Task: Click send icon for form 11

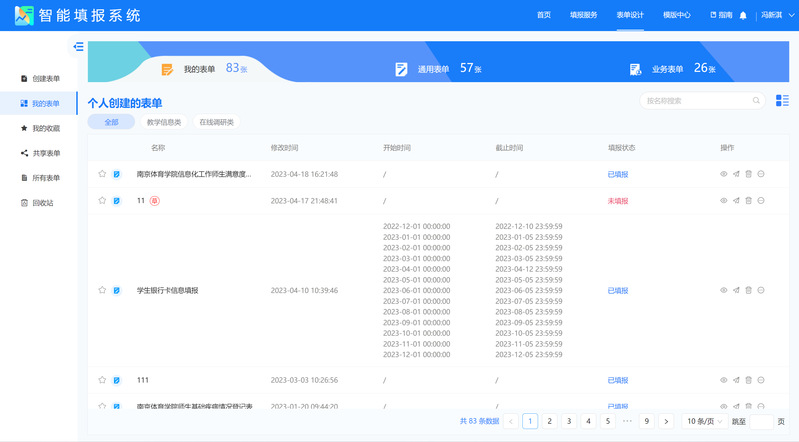Action: tap(736, 200)
